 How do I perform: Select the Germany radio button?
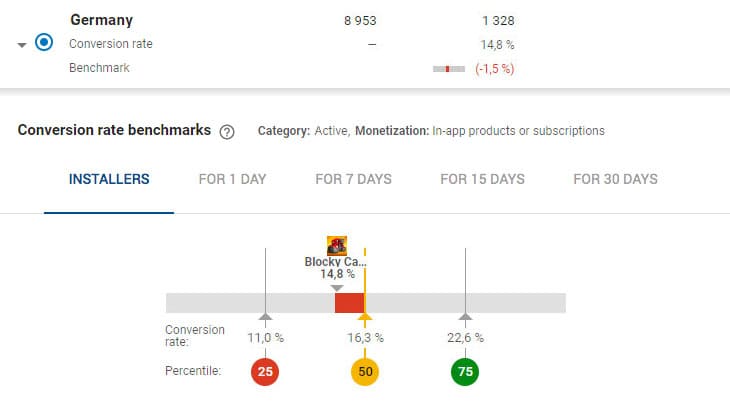pyautogui.click(x=44, y=44)
